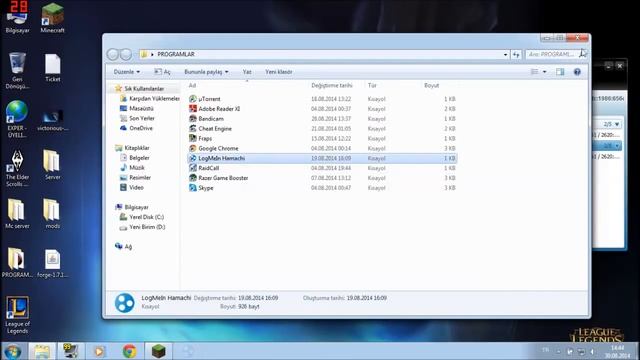Screen dimensions: 640x360
Task: Select the Geri Dönüşüm recycle bin icon
Action: coord(17,71)
